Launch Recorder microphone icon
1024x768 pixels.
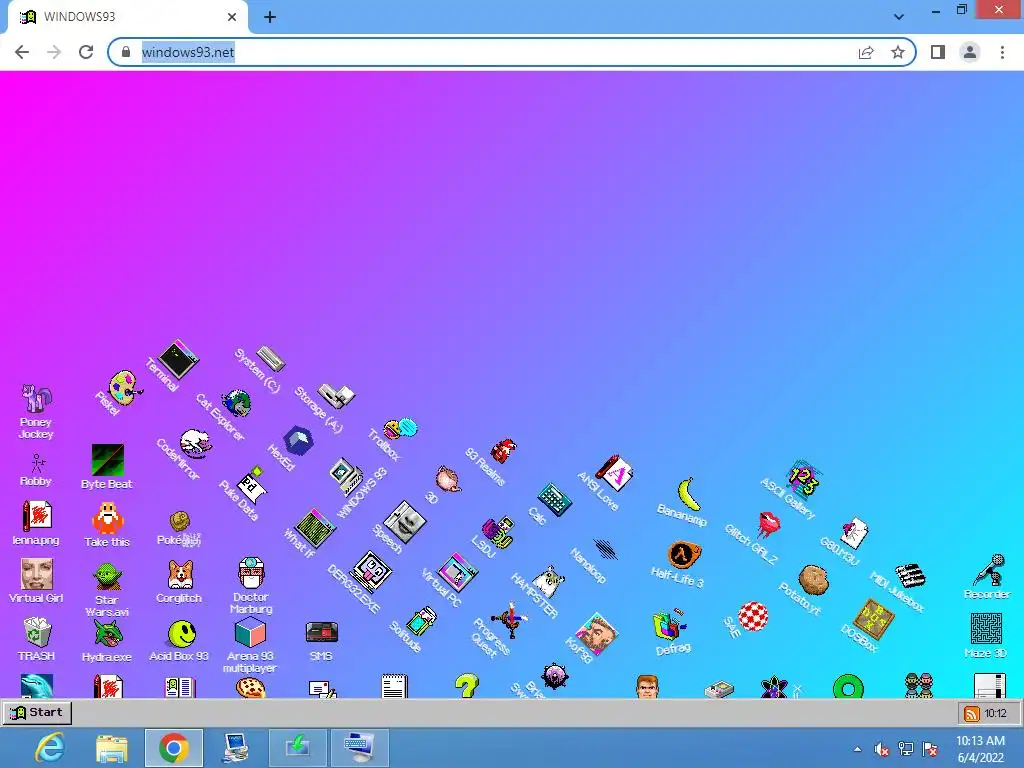(989, 569)
